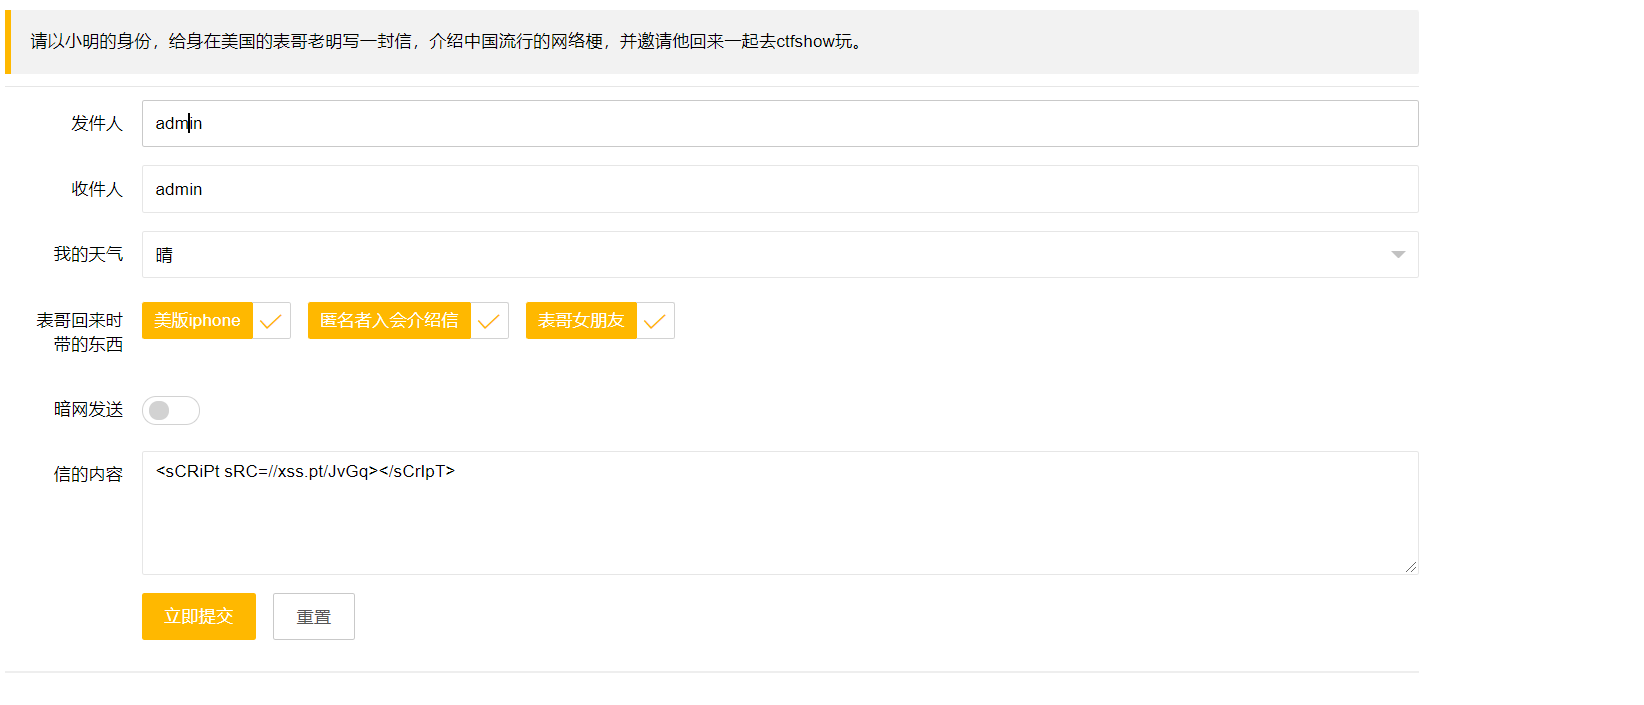
Task: Open the 我的天气 weather dropdown
Action: [780, 255]
